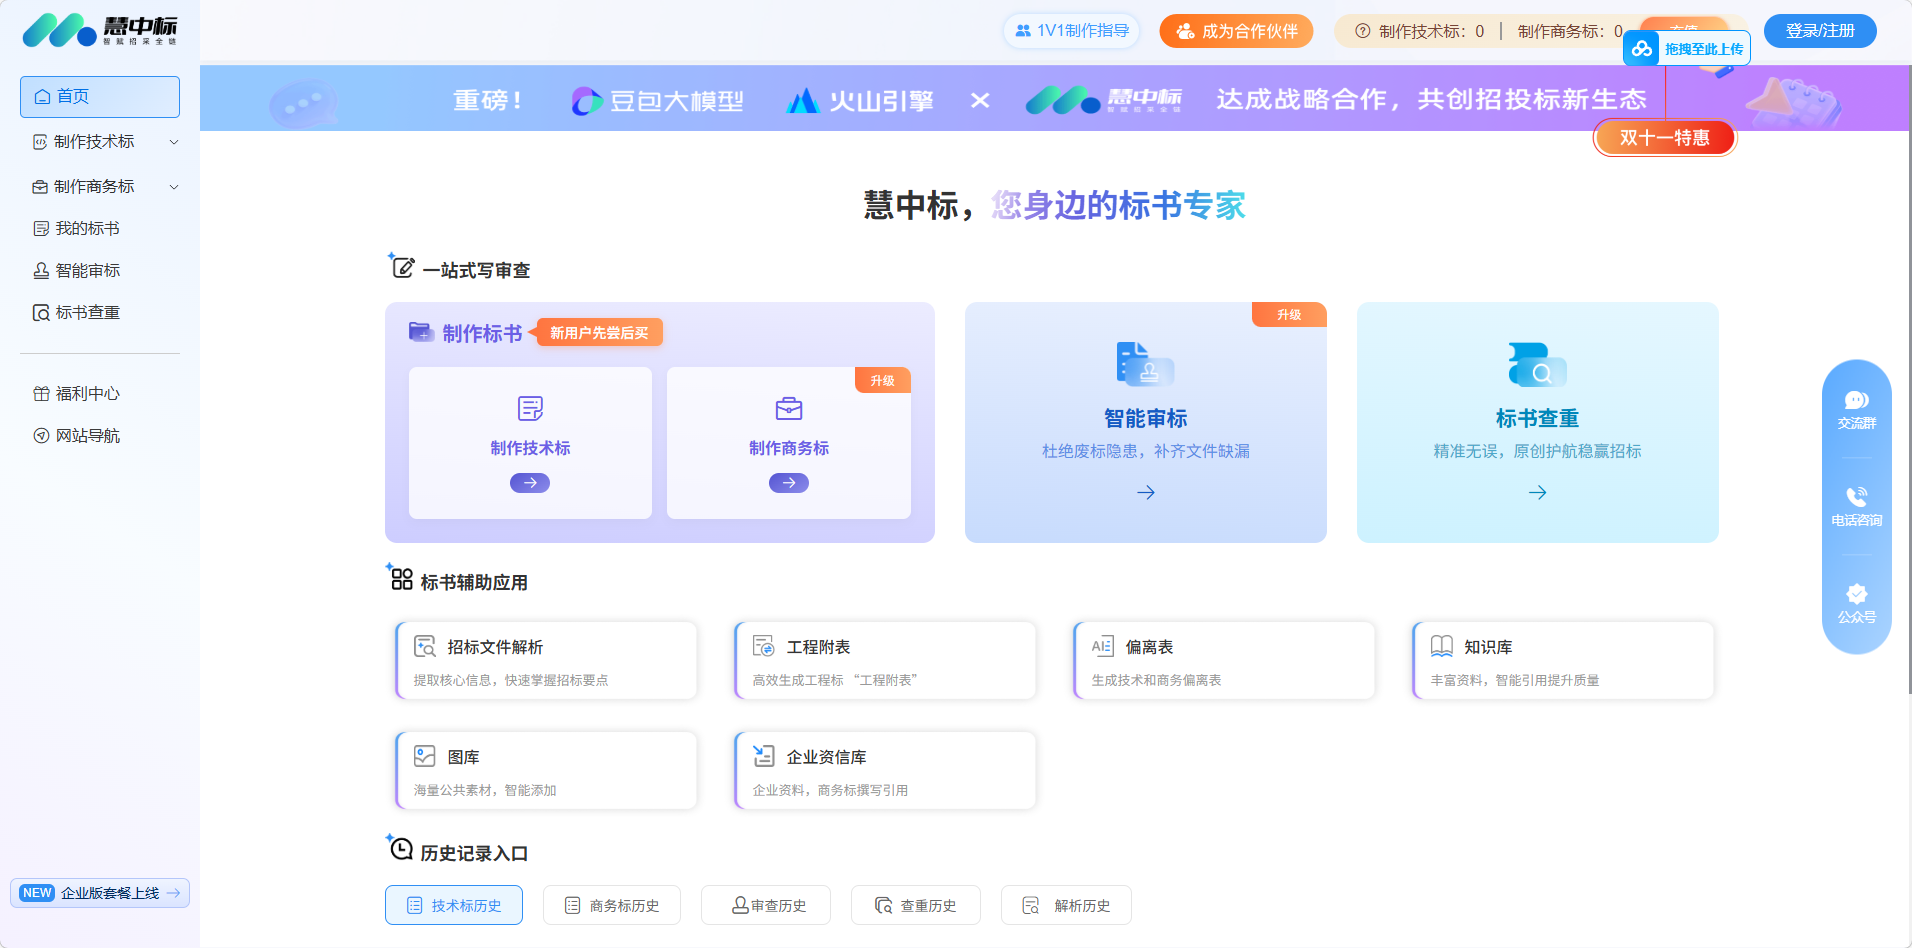Click the 工程附表 icon
The height and width of the screenshot is (948, 1912).
coord(764,646)
